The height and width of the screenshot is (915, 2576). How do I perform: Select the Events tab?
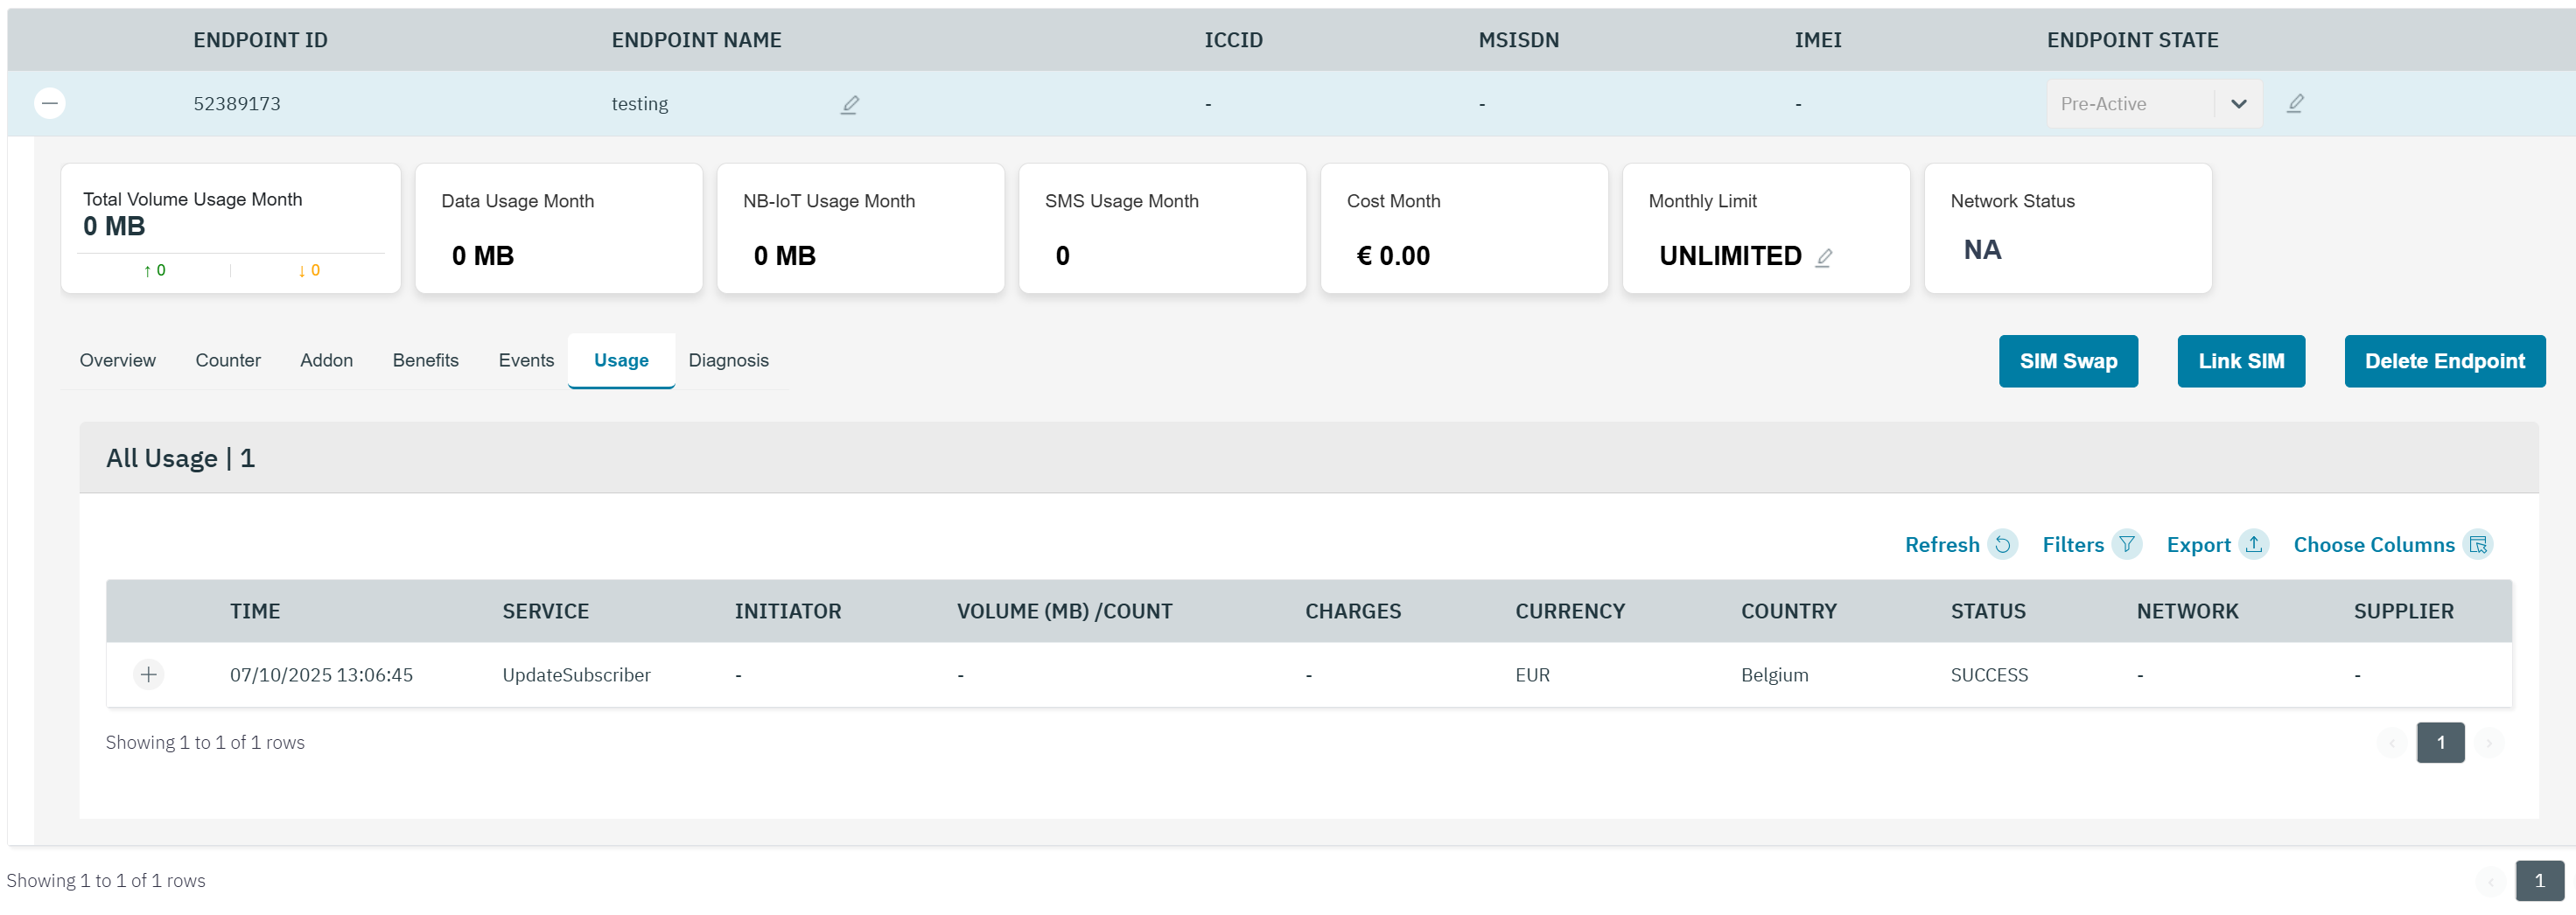pos(526,360)
